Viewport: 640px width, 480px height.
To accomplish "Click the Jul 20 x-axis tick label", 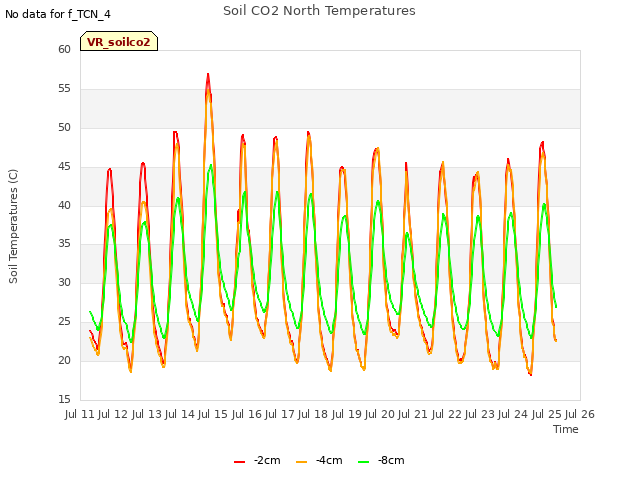I will click(x=380, y=414).
